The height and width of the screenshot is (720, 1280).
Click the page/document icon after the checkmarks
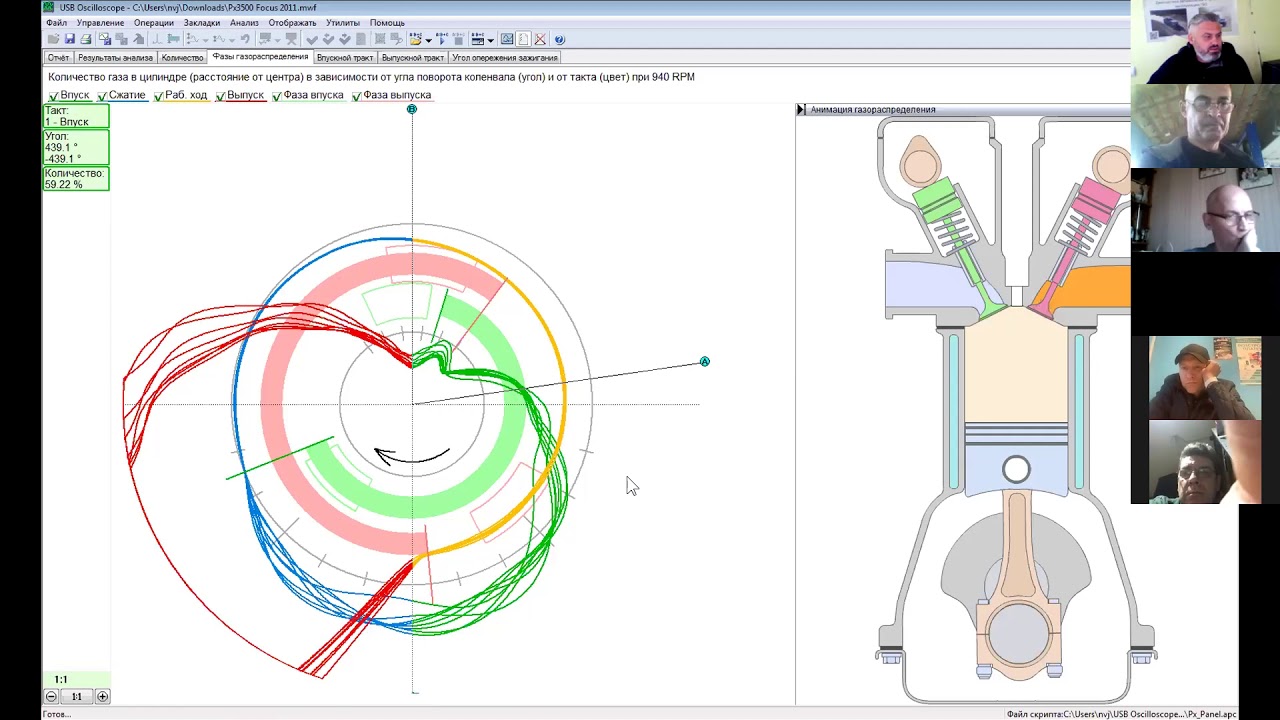point(361,39)
